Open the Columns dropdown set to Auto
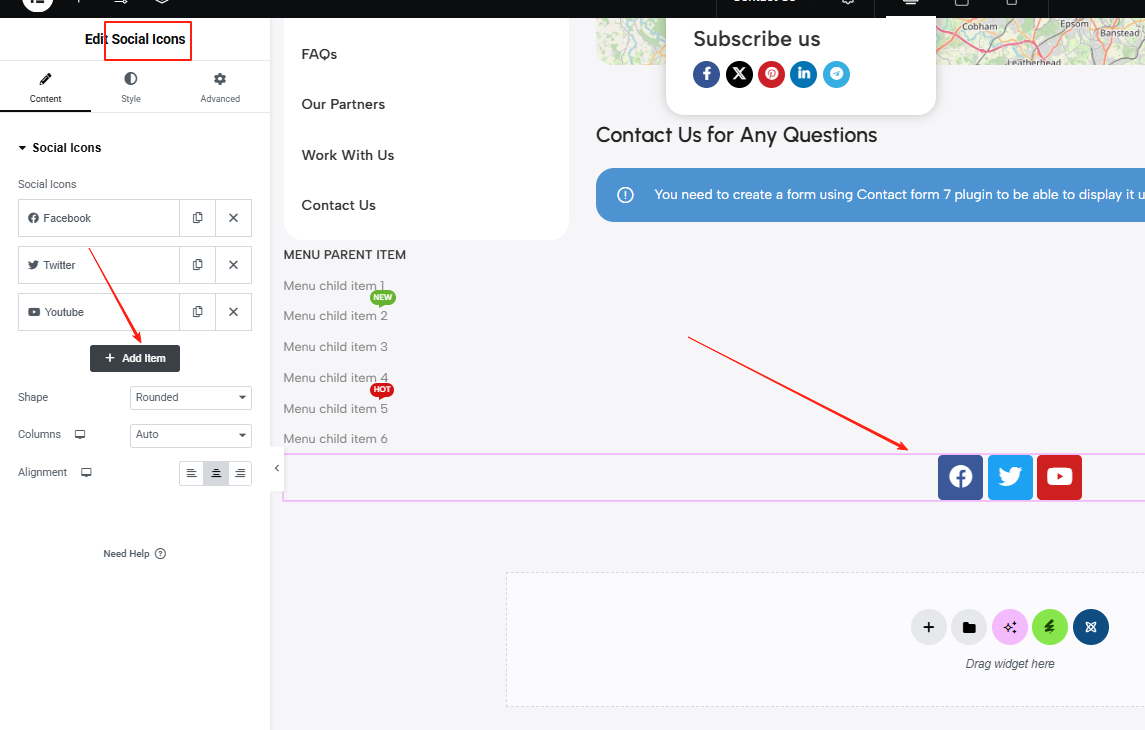1145x730 pixels. pos(191,435)
